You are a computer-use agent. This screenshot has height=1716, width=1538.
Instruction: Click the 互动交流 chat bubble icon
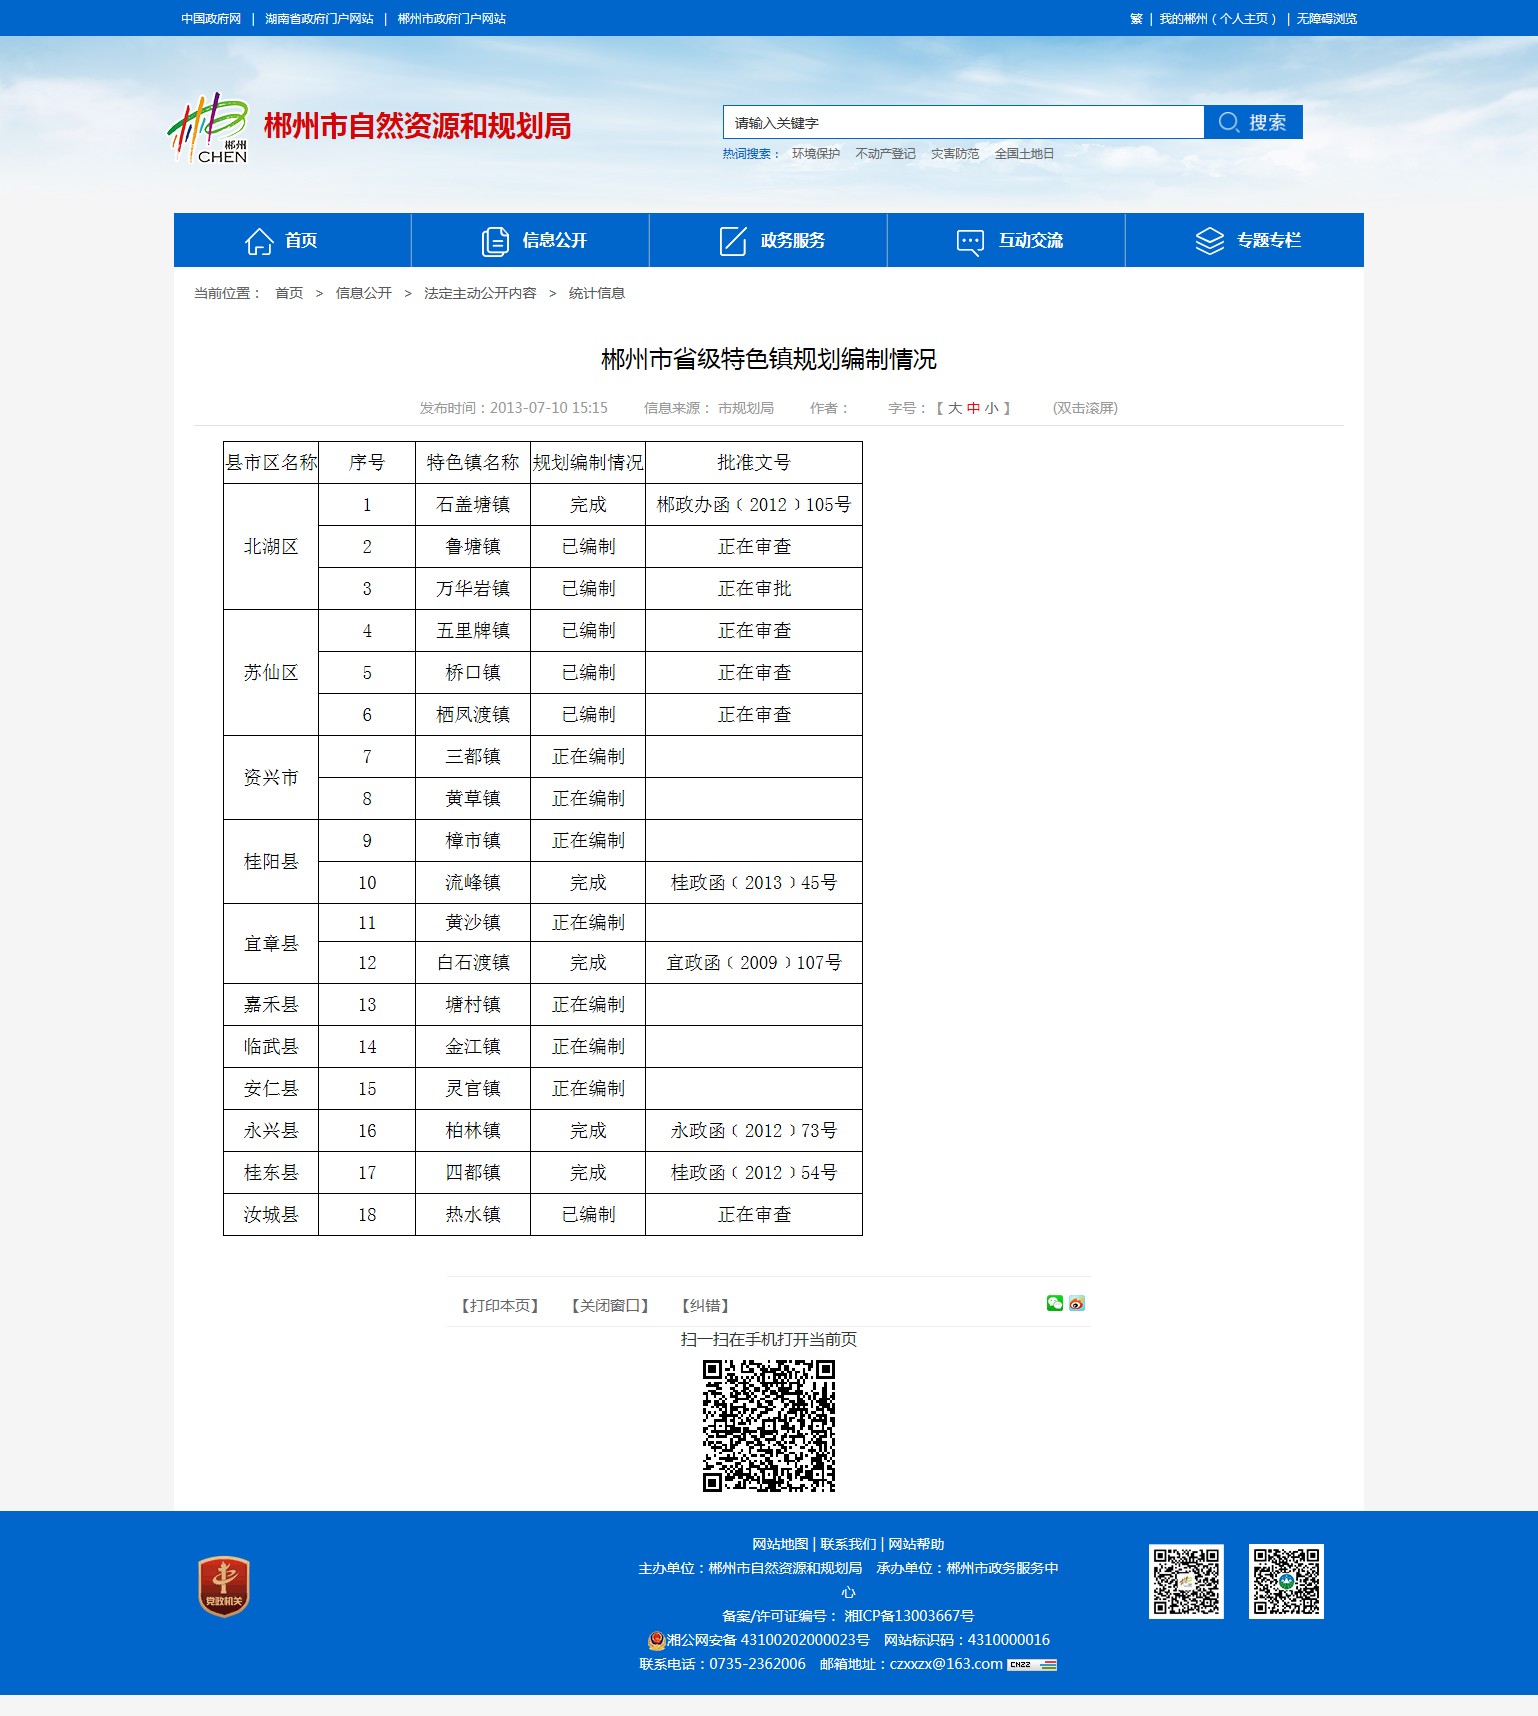(x=970, y=242)
